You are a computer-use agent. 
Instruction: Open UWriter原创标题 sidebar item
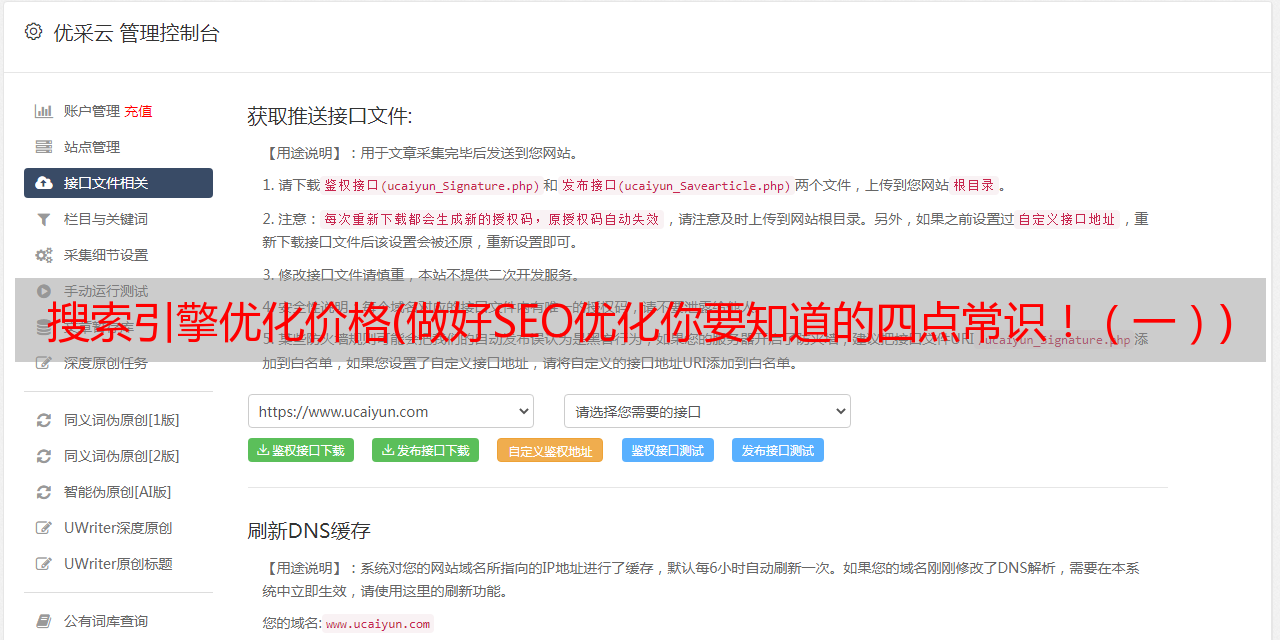(118, 564)
